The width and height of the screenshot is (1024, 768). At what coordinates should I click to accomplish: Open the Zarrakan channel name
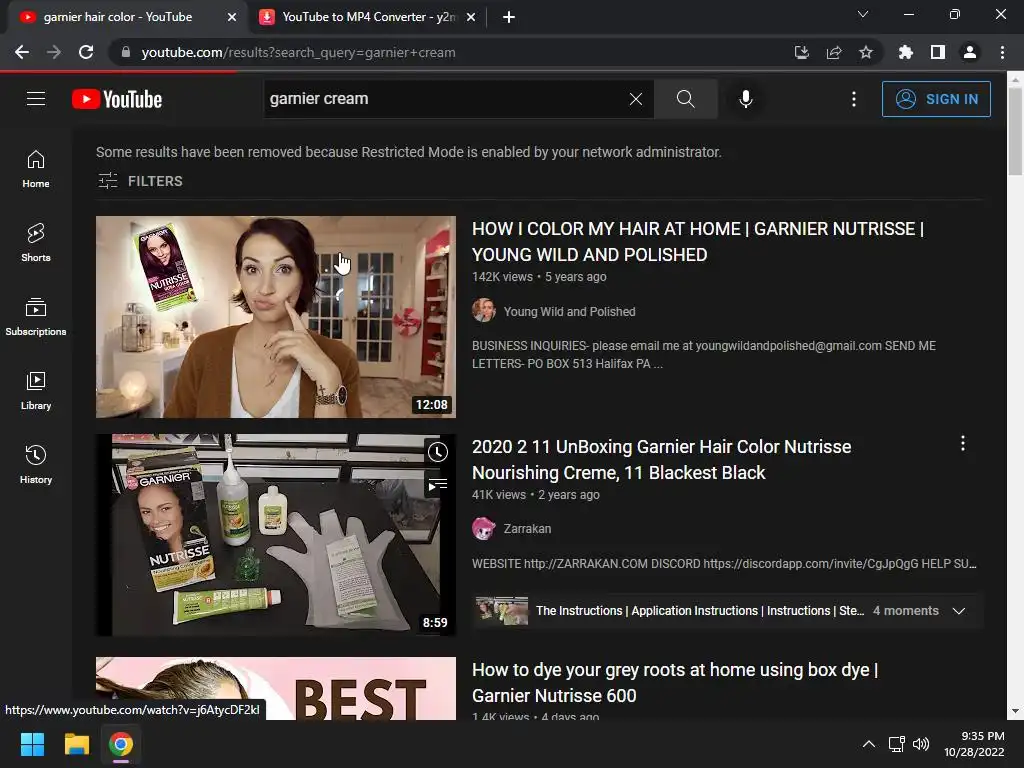[x=527, y=528]
